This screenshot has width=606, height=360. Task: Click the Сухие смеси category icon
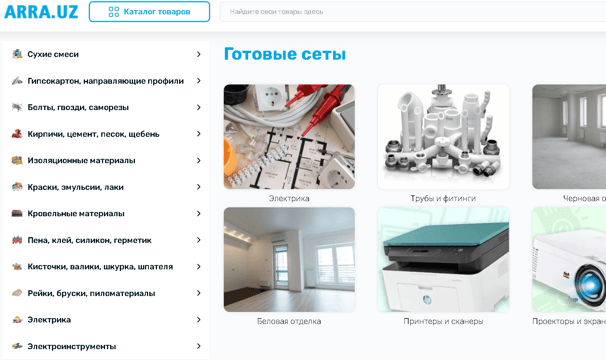pyautogui.click(x=17, y=54)
